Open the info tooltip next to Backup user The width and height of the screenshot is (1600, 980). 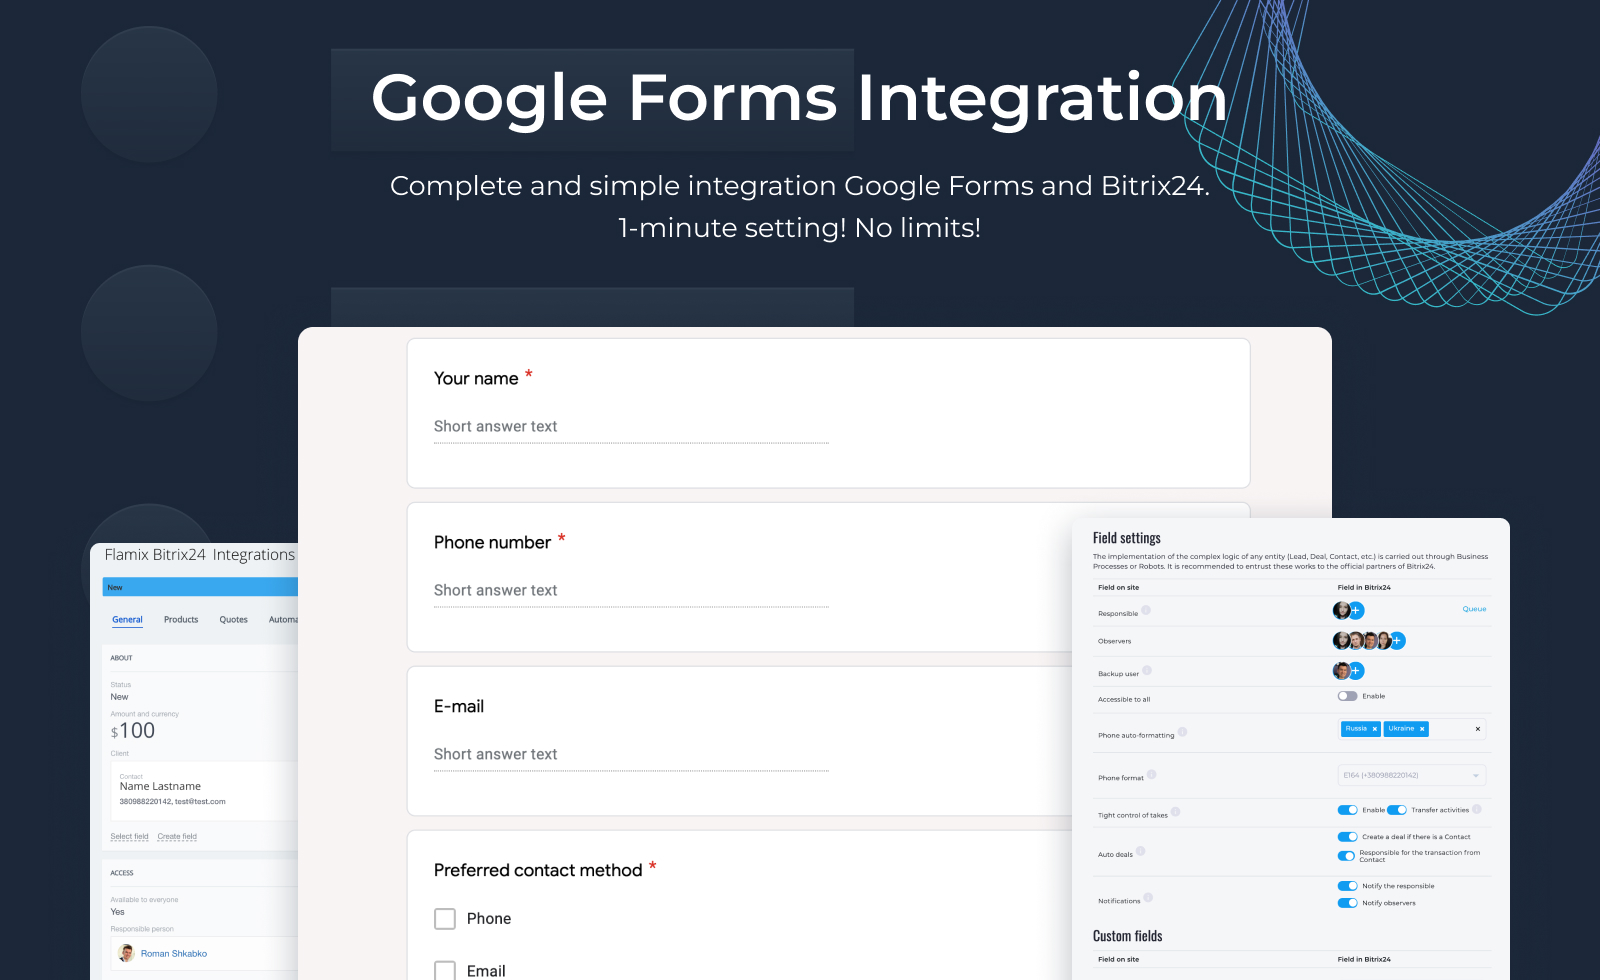[1148, 670]
